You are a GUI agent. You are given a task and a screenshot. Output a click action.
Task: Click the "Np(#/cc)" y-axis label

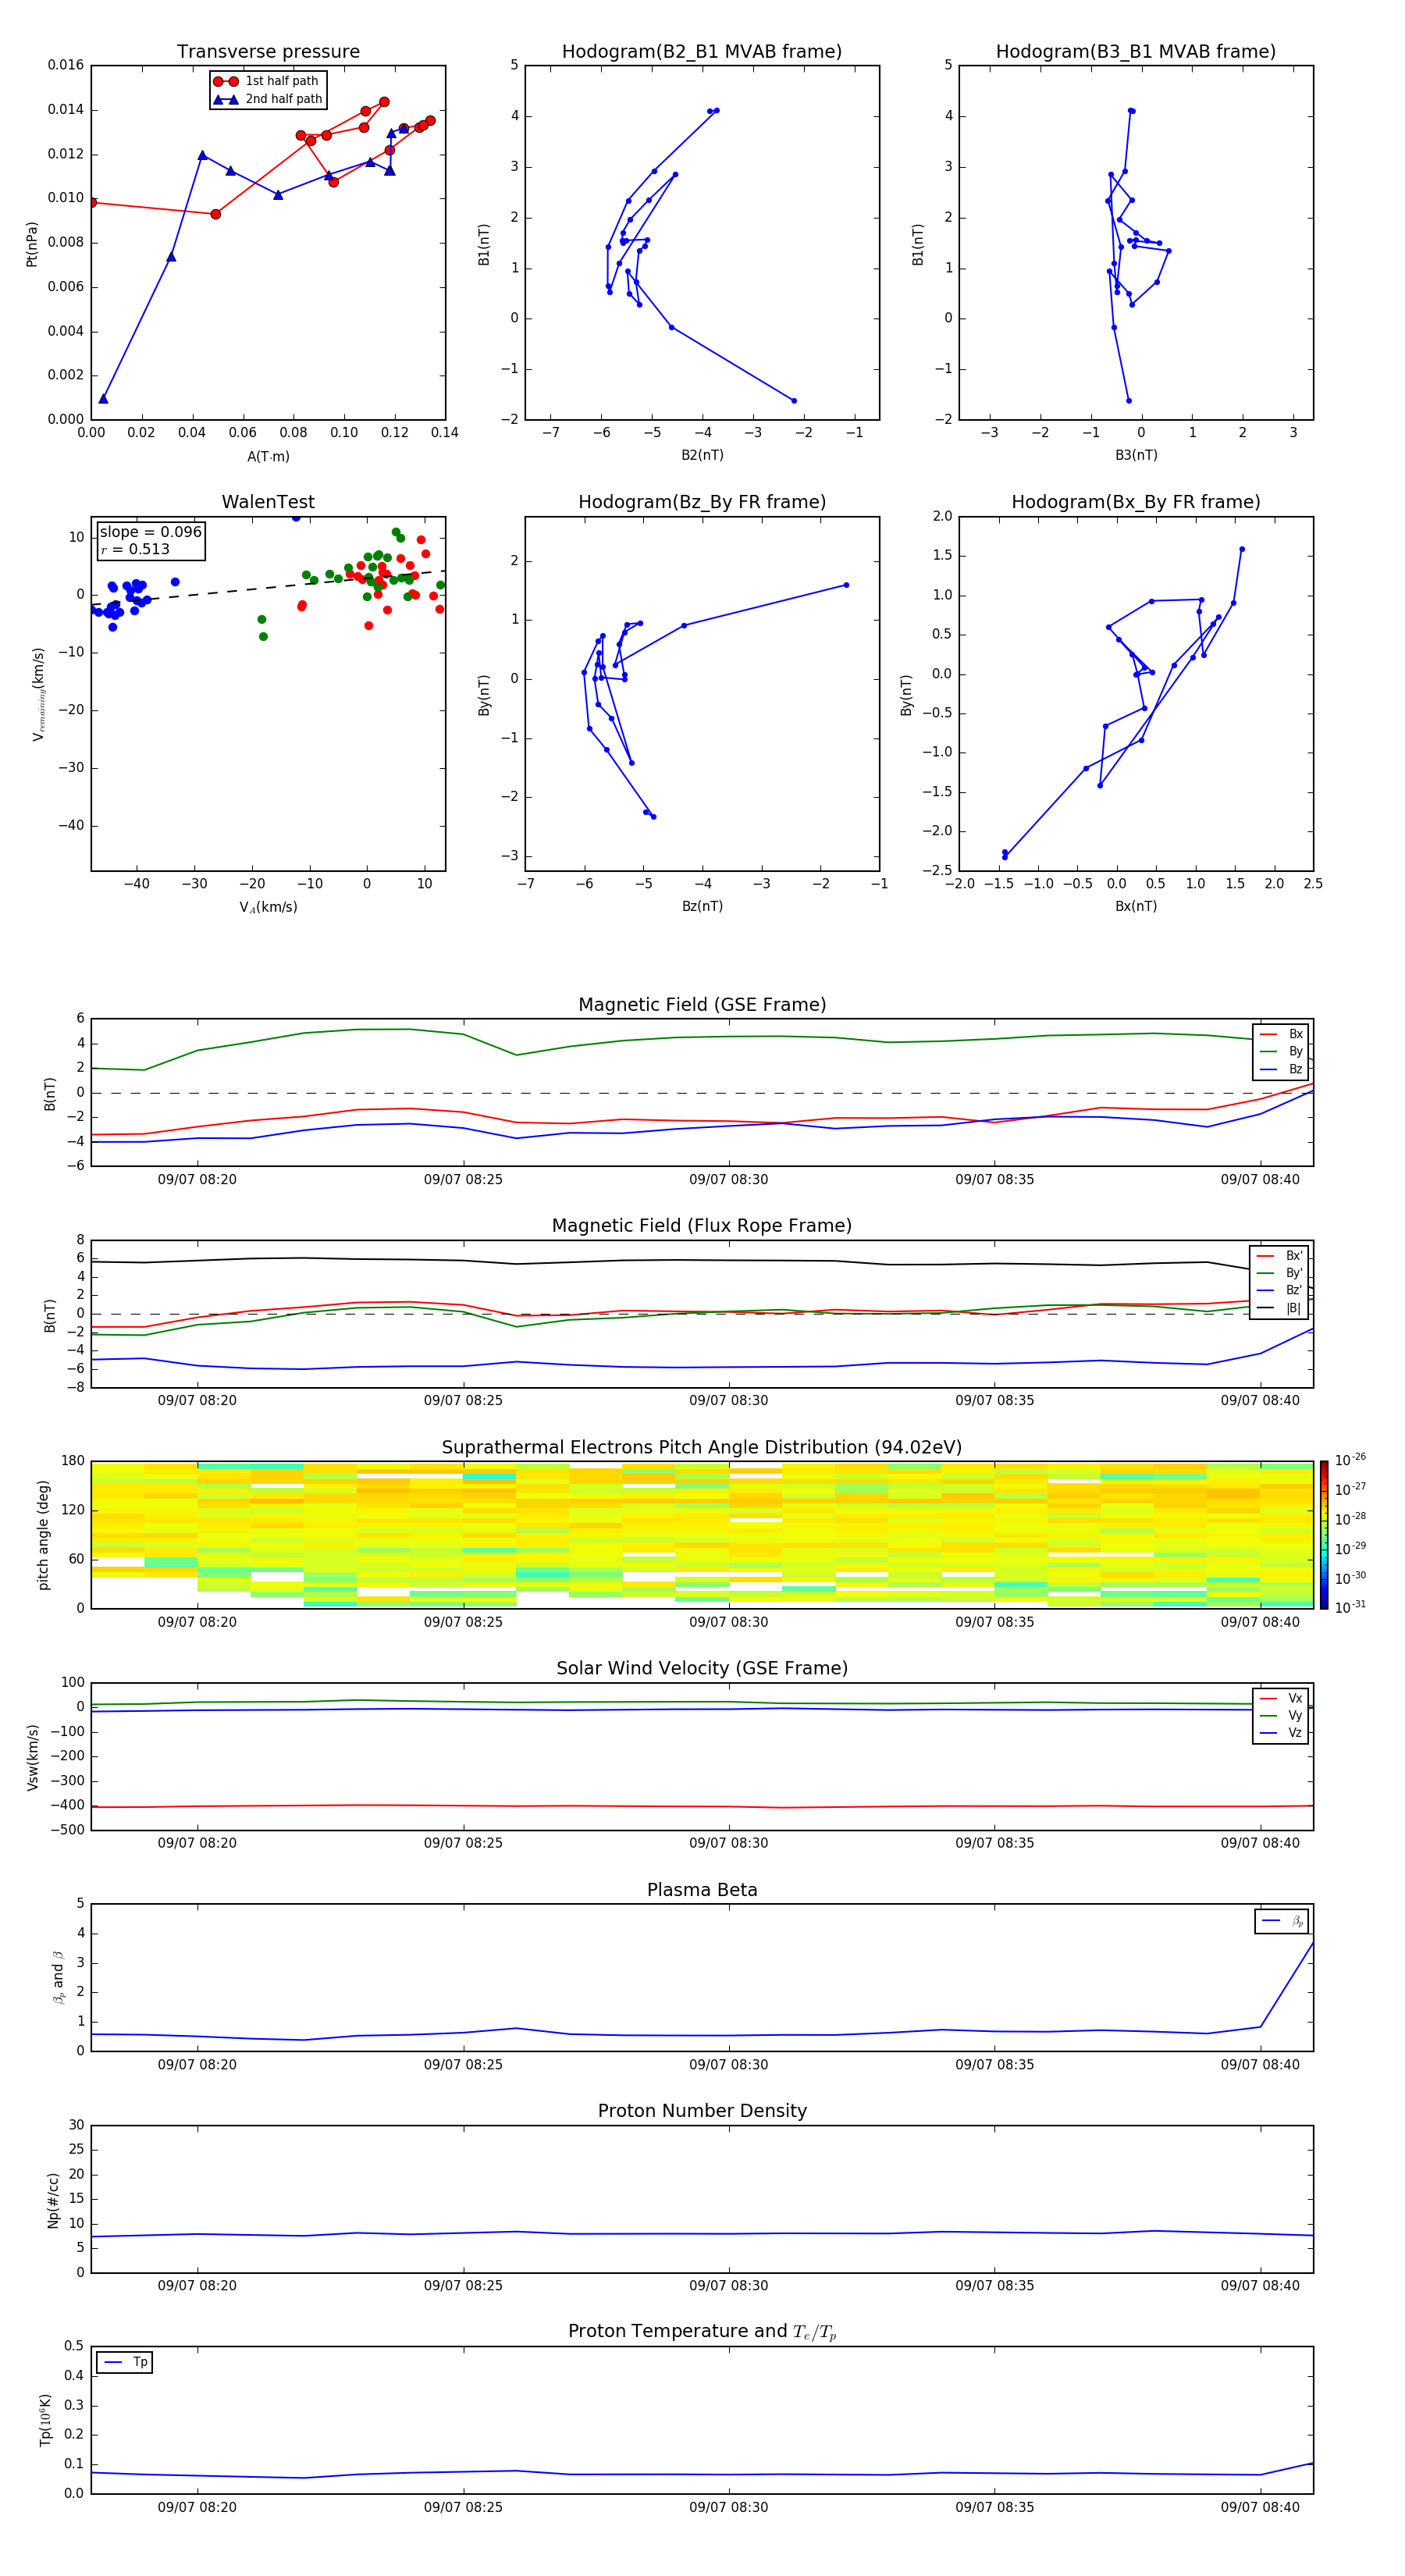[53, 2200]
